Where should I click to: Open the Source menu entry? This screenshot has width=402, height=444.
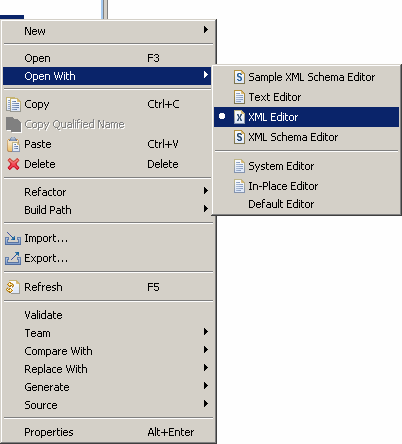(x=108, y=405)
